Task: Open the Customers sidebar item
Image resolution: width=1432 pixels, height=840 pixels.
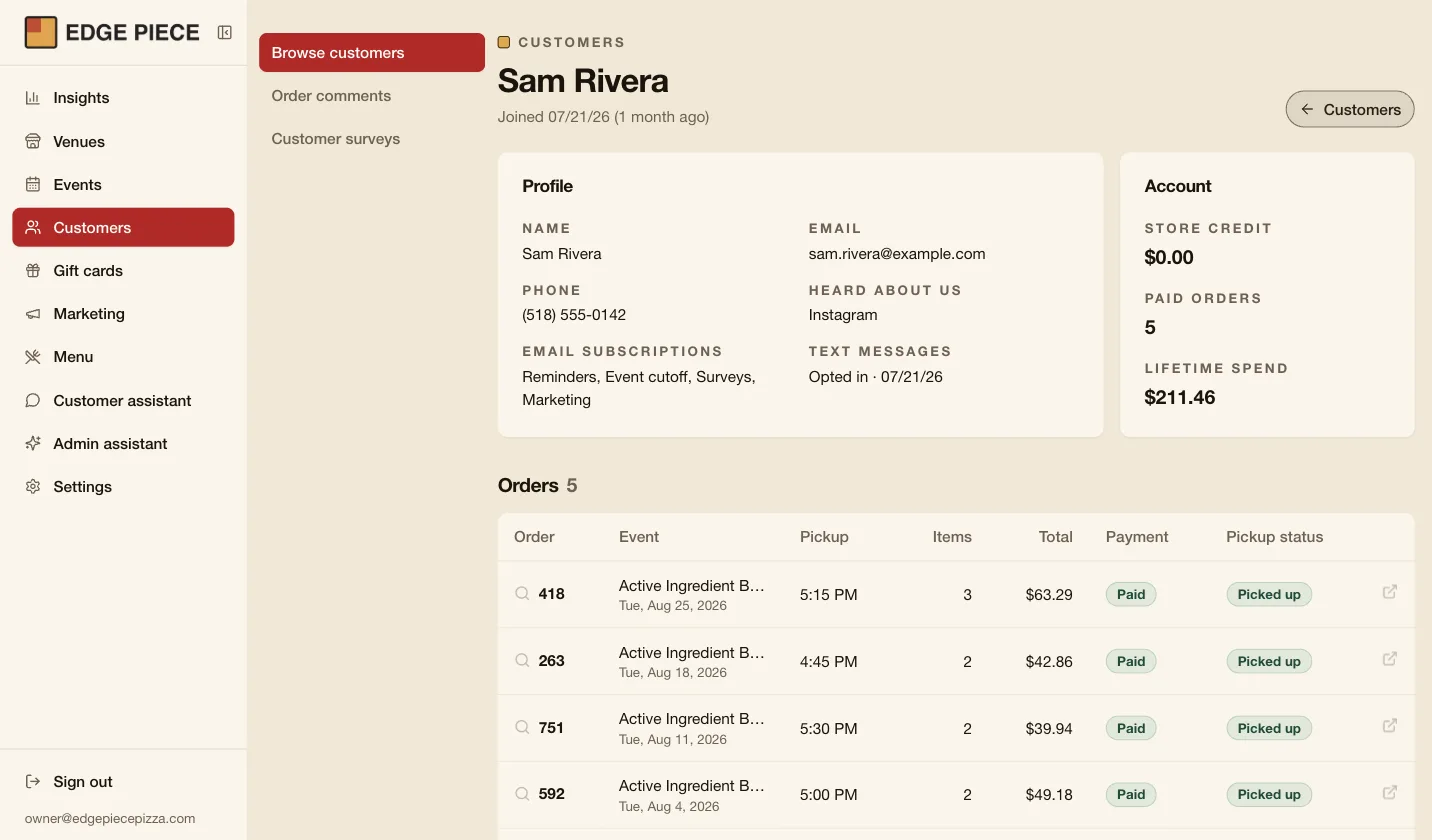Action: [123, 227]
